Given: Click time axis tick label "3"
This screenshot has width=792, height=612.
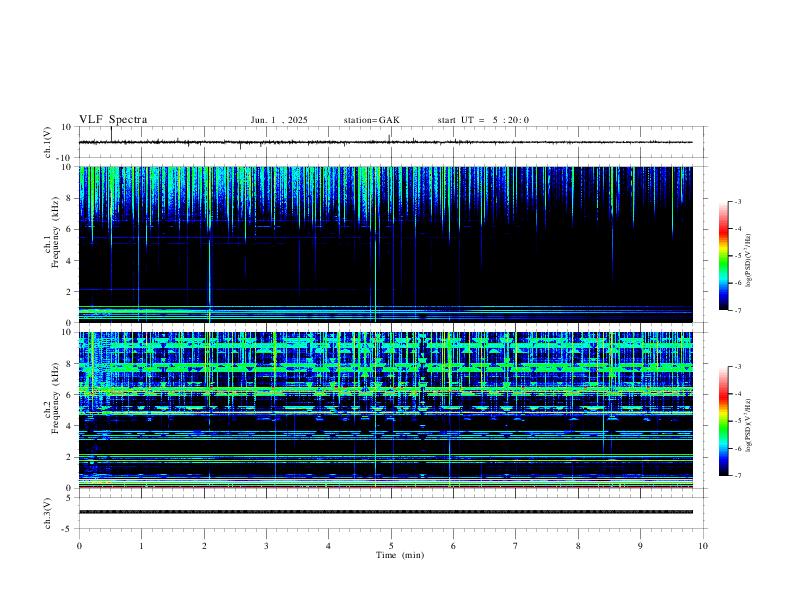Looking at the screenshot, I should (266, 546).
